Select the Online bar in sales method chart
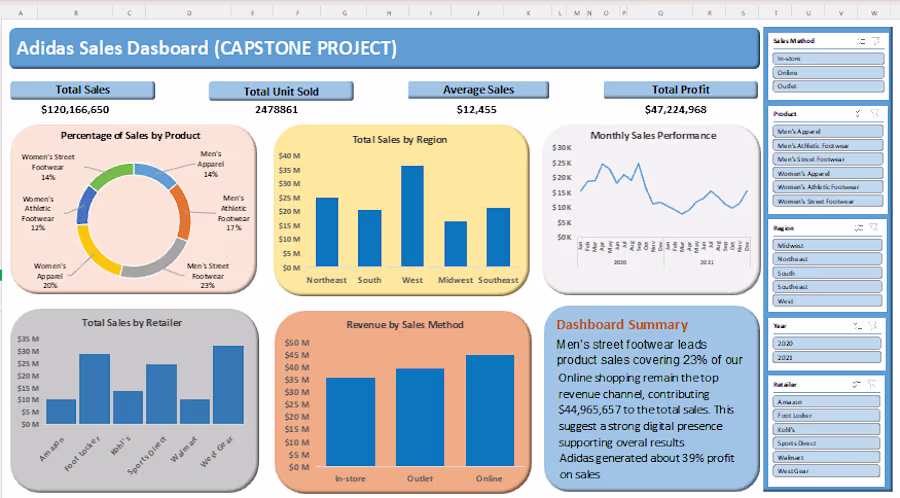This screenshot has height=498, width=900. click(x=490, y=410)
